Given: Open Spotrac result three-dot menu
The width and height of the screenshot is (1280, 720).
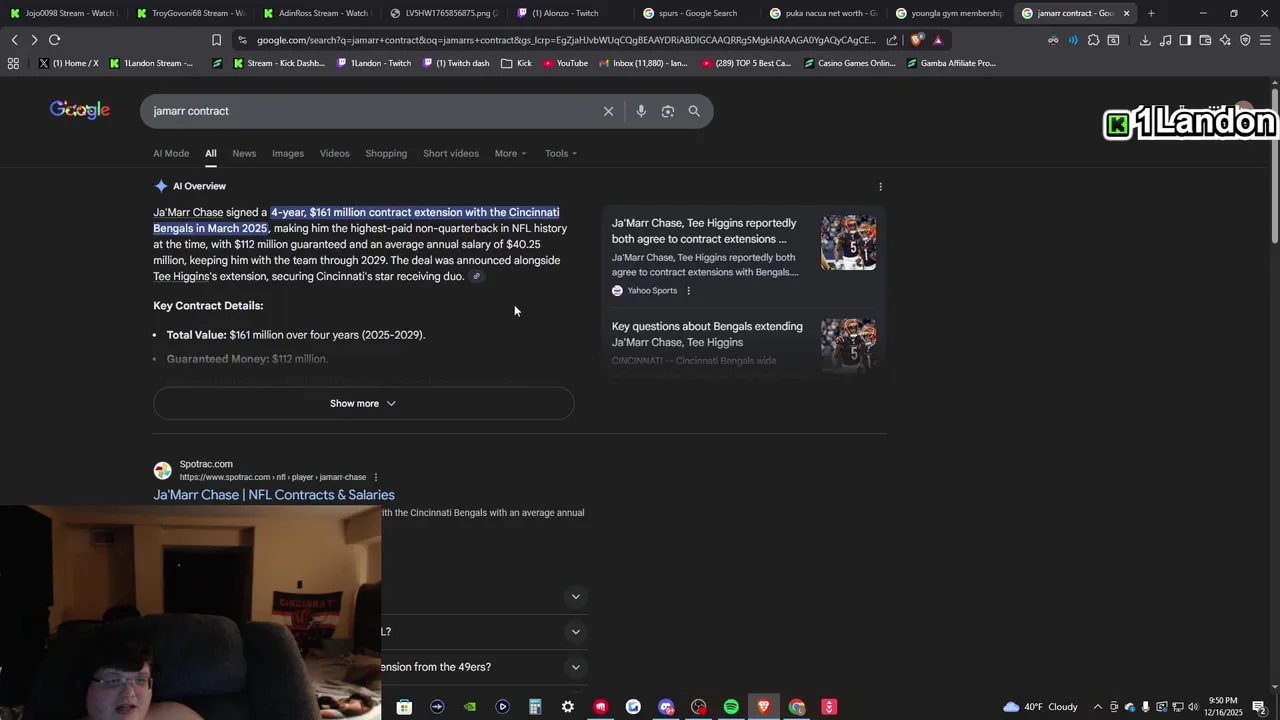Looking at the screenshot, I should (x=376, y=477).
